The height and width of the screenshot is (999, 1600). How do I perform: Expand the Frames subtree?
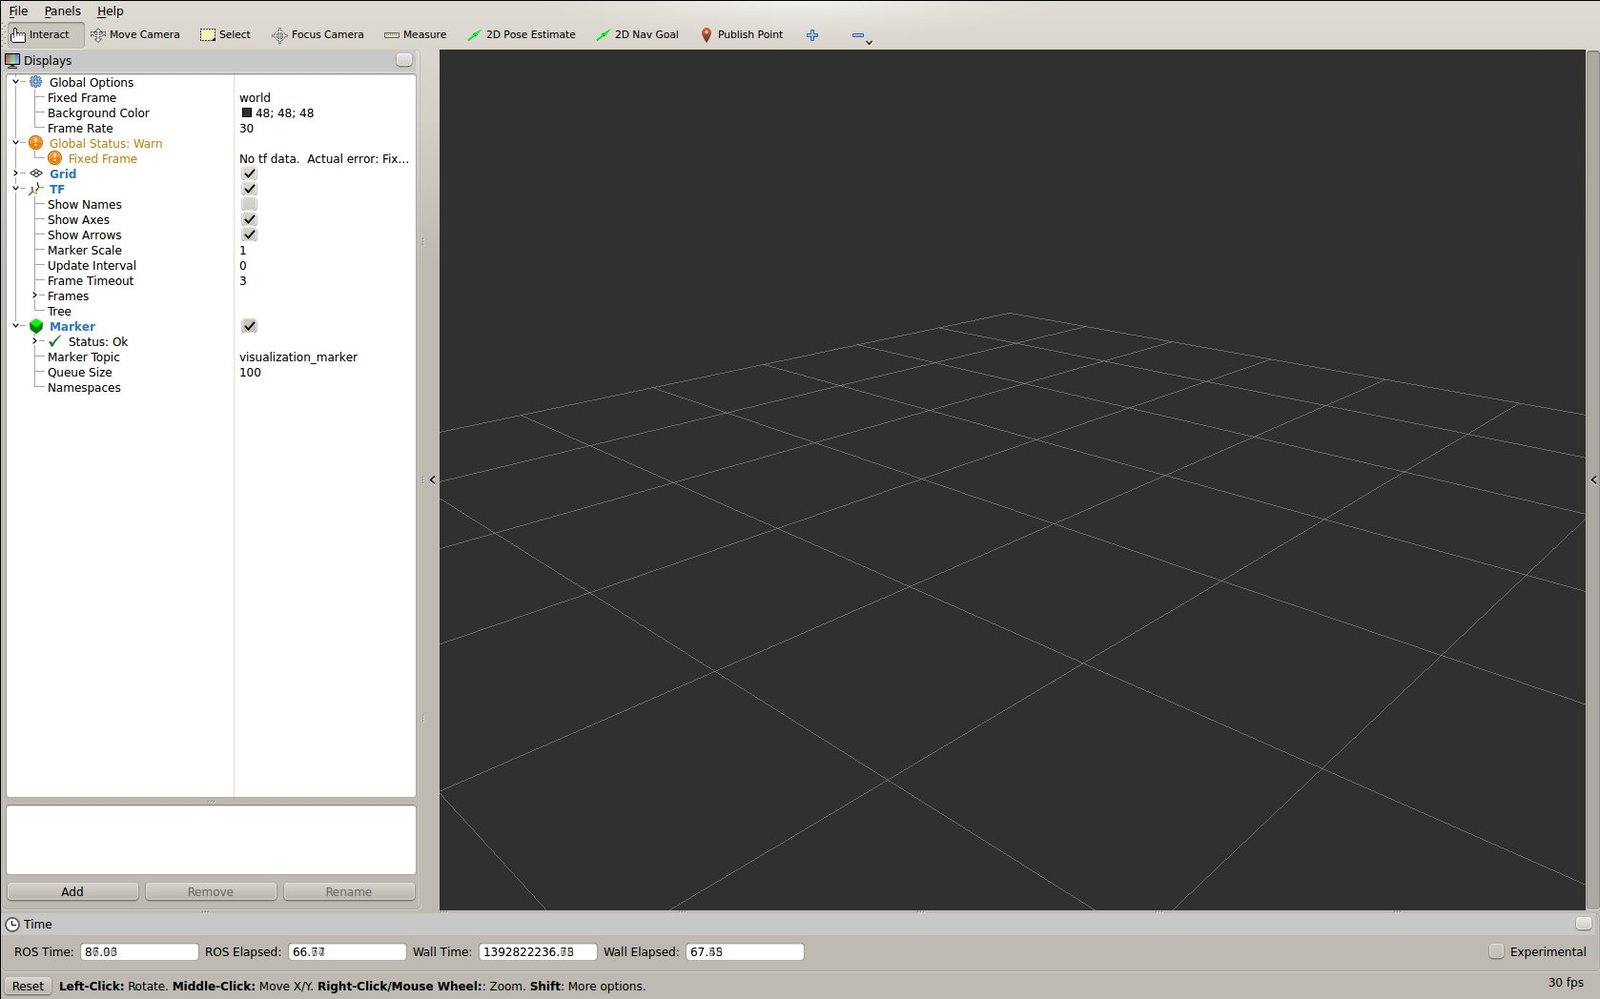[35, 296]
